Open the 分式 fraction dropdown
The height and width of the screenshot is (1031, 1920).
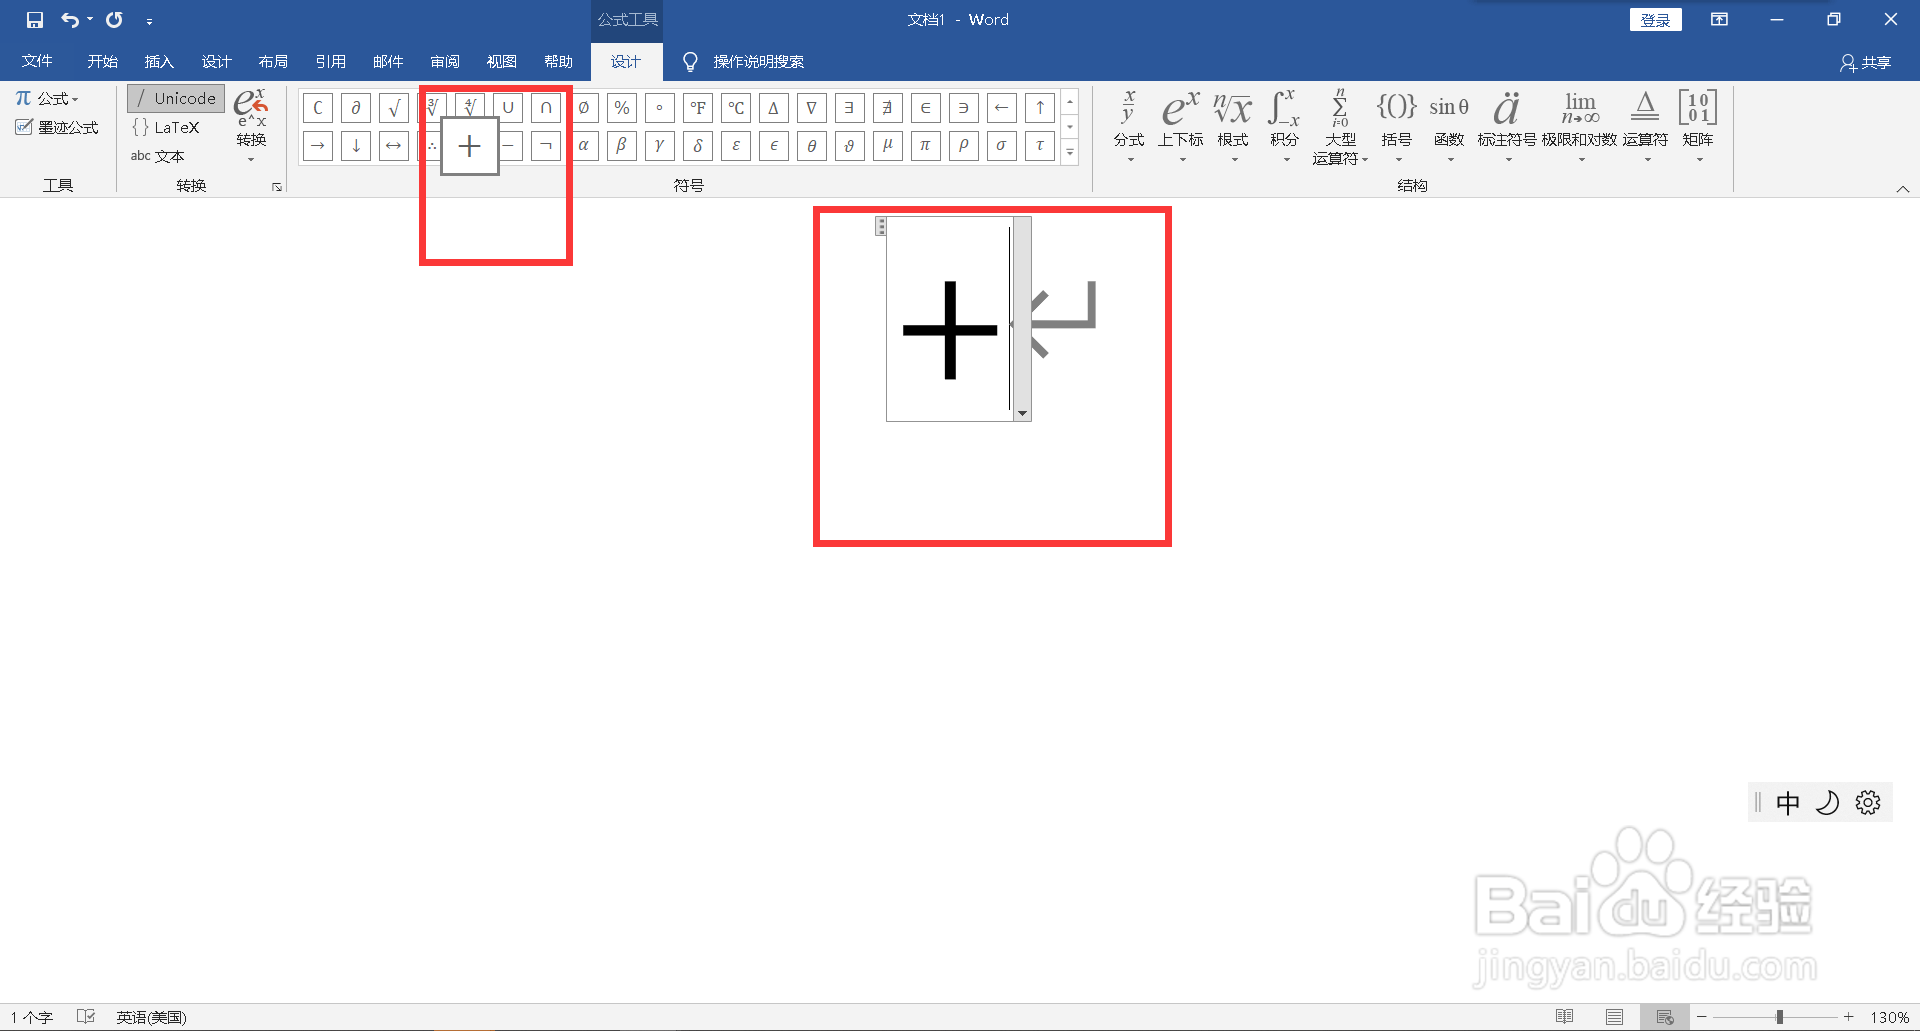point(1129,126)
